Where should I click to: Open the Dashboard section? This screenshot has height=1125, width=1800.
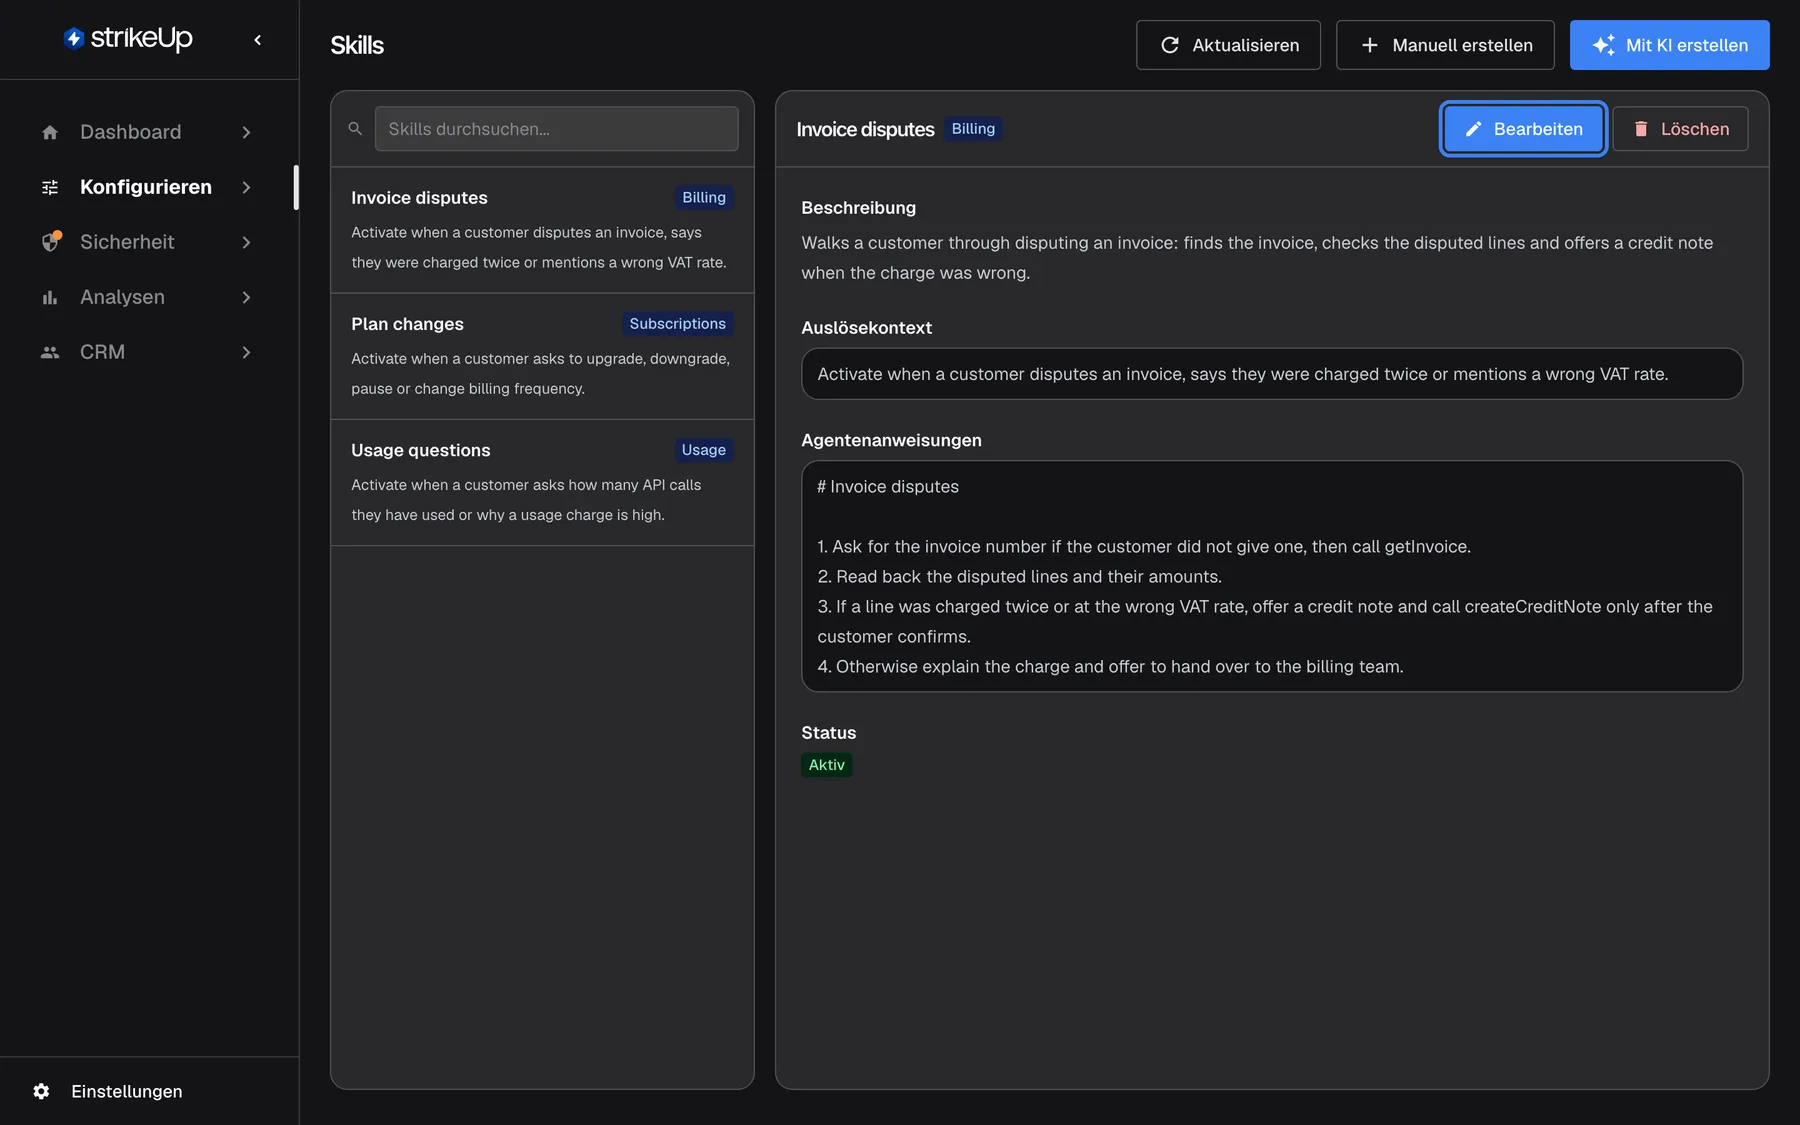[x=148, y=132]
